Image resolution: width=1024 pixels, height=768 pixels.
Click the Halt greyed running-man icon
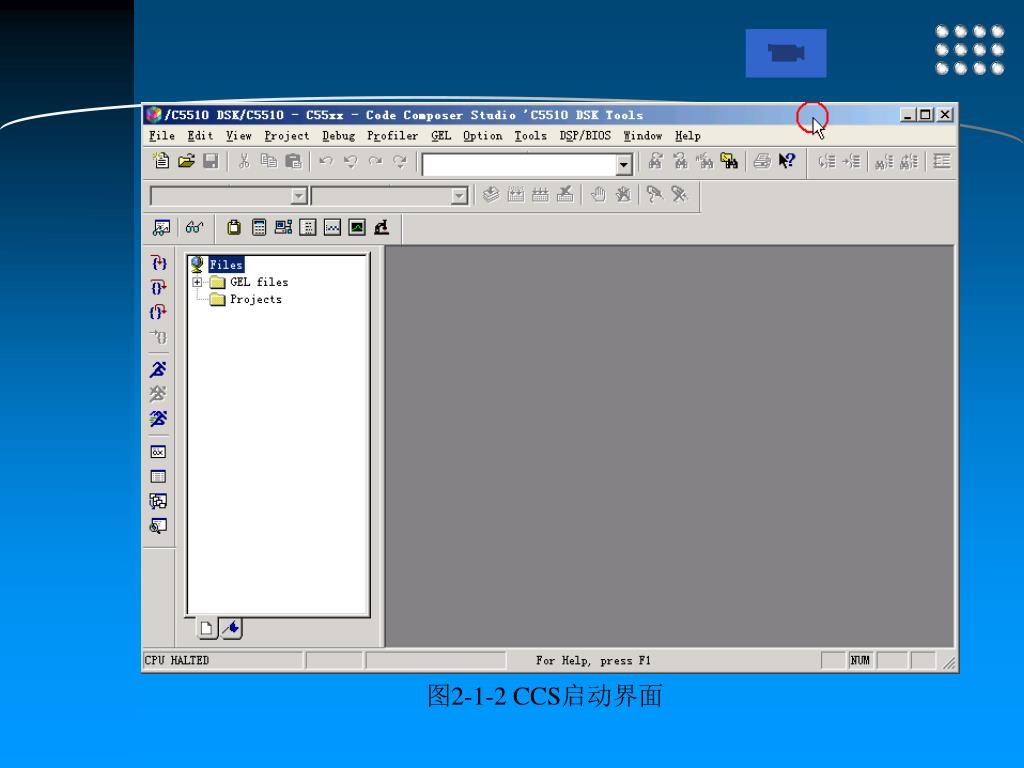pos(158,394)
